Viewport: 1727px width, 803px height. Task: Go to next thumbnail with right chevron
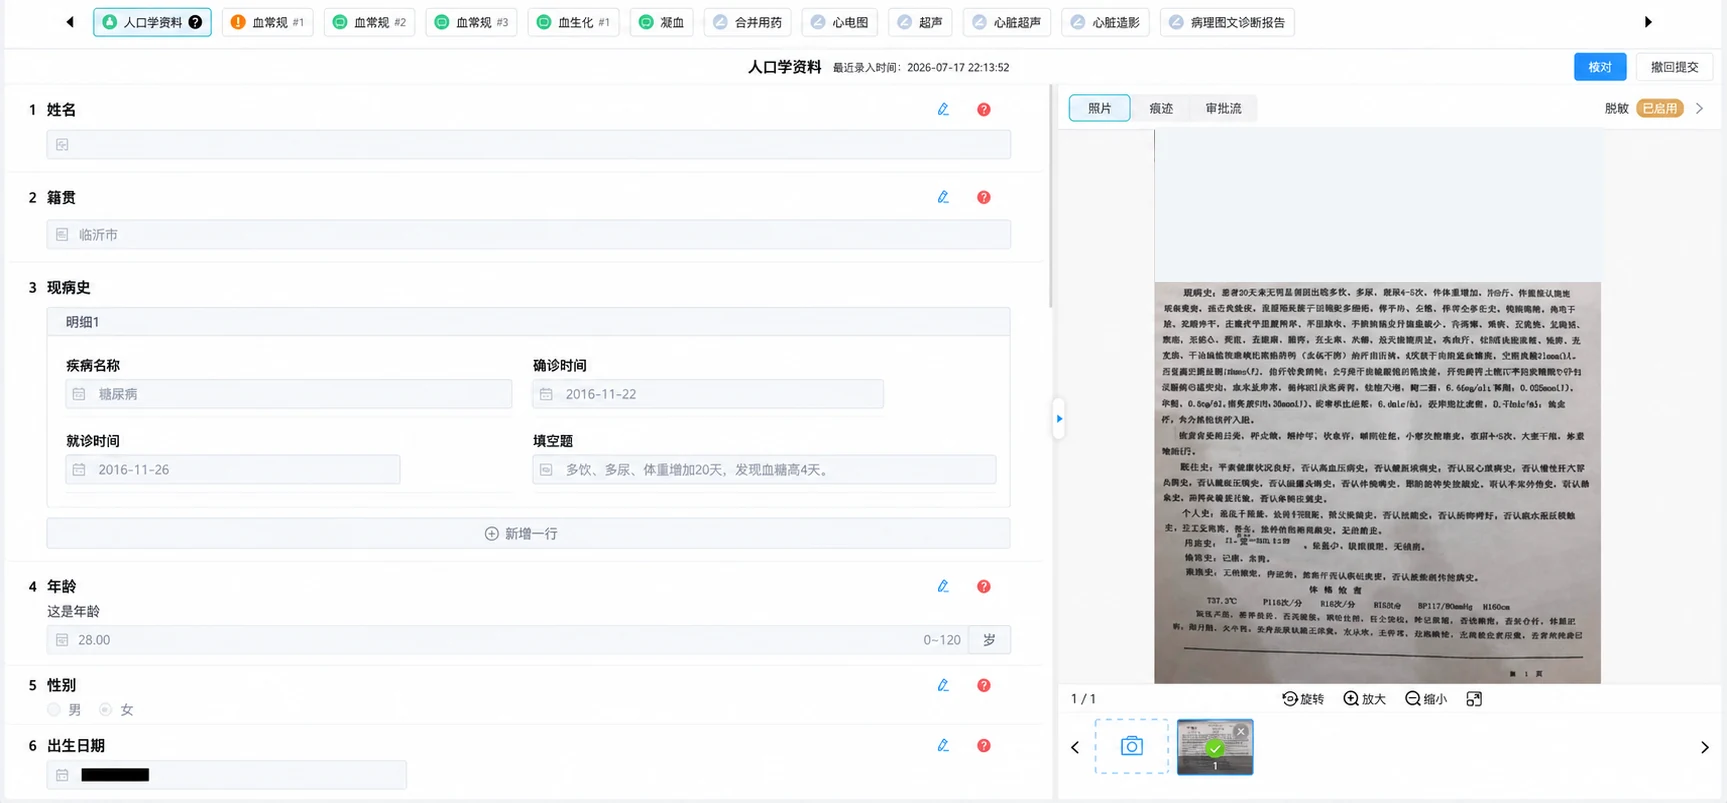coord(1705,747)
